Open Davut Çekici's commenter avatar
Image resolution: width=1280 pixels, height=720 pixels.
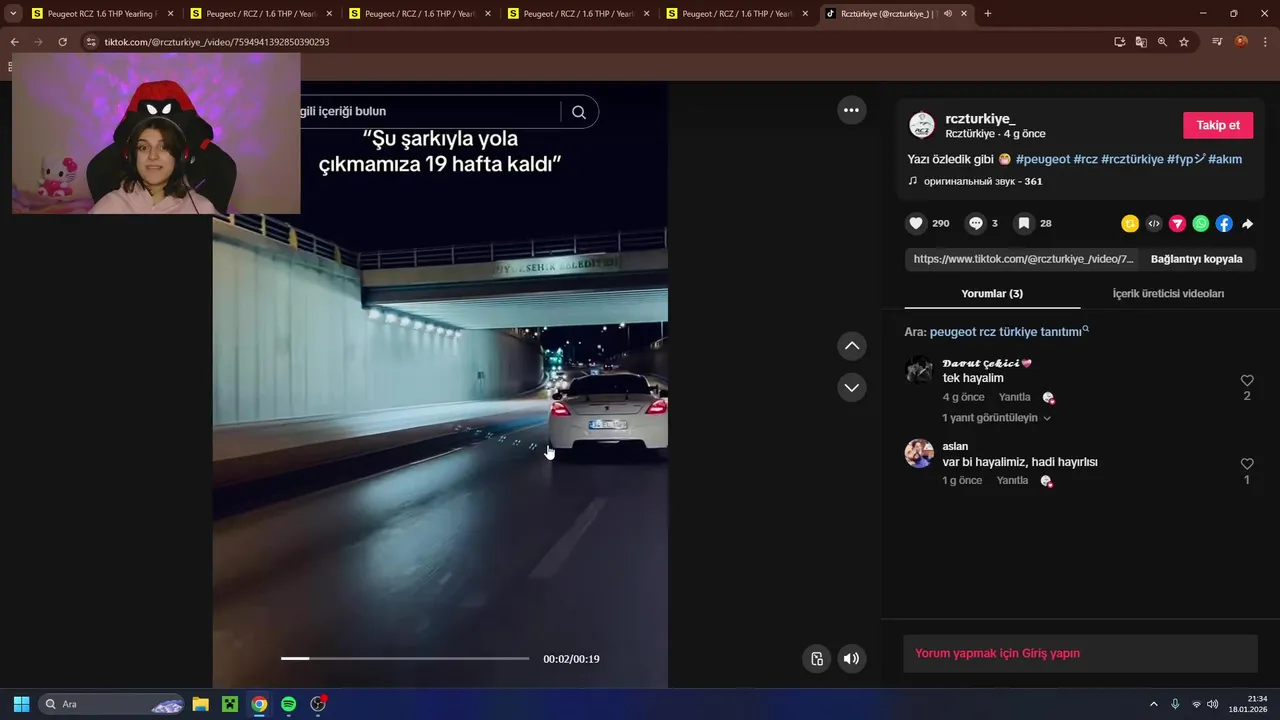[x=919, y=370]
